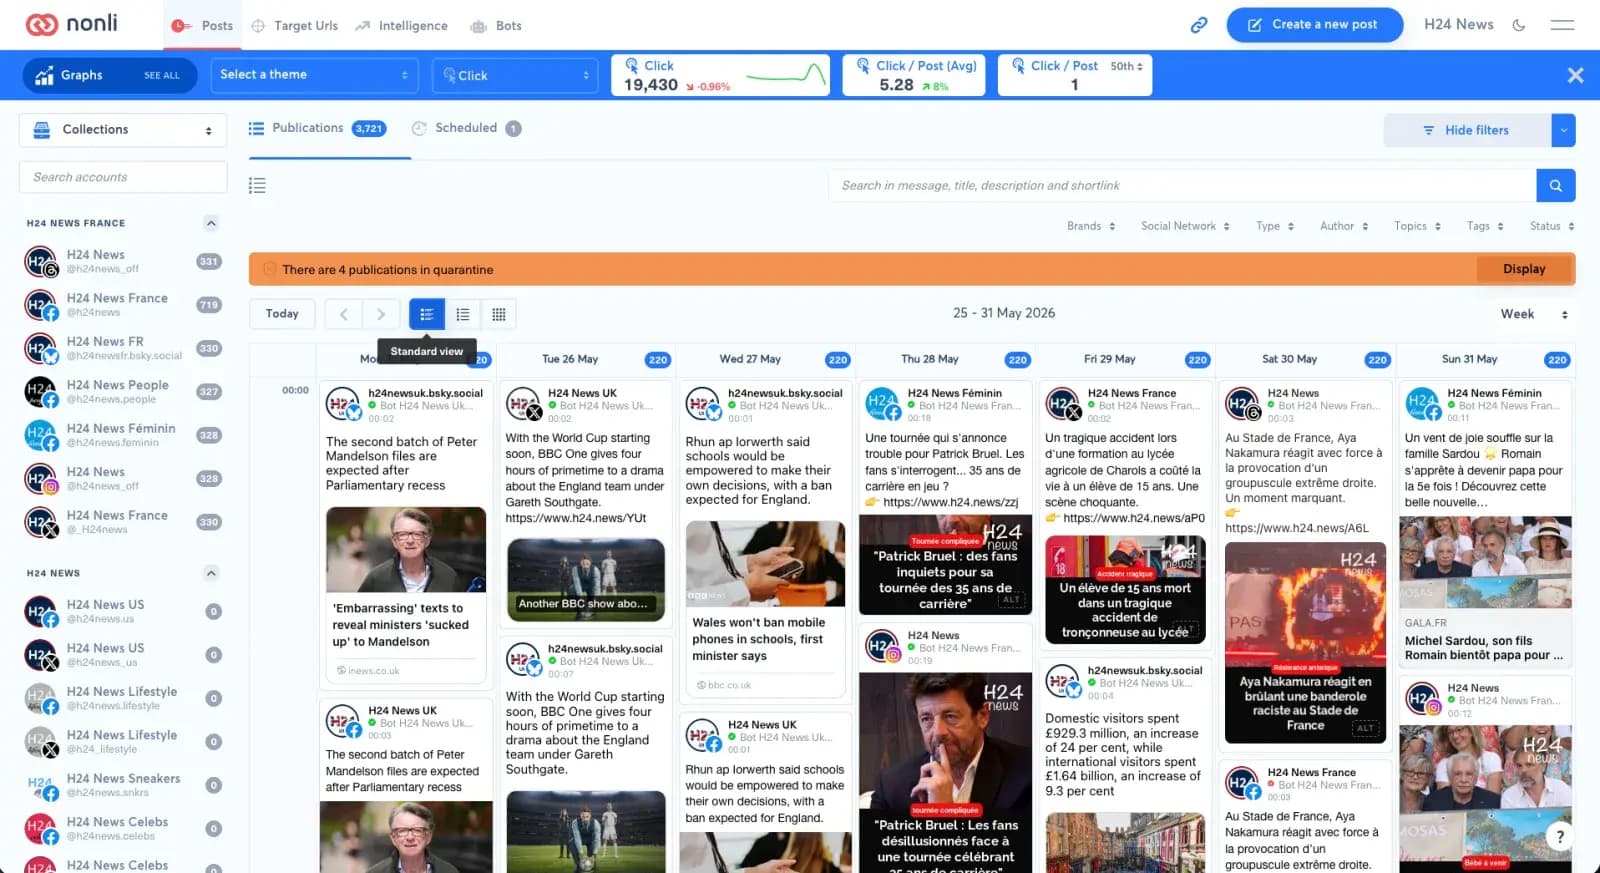Click Create a new post button
1600x873 pixels.
click(x=1314, y=25)
